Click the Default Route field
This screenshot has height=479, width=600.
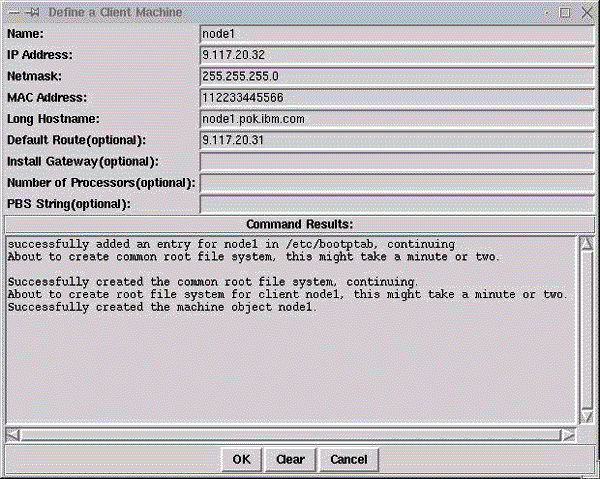coord(397,140)
